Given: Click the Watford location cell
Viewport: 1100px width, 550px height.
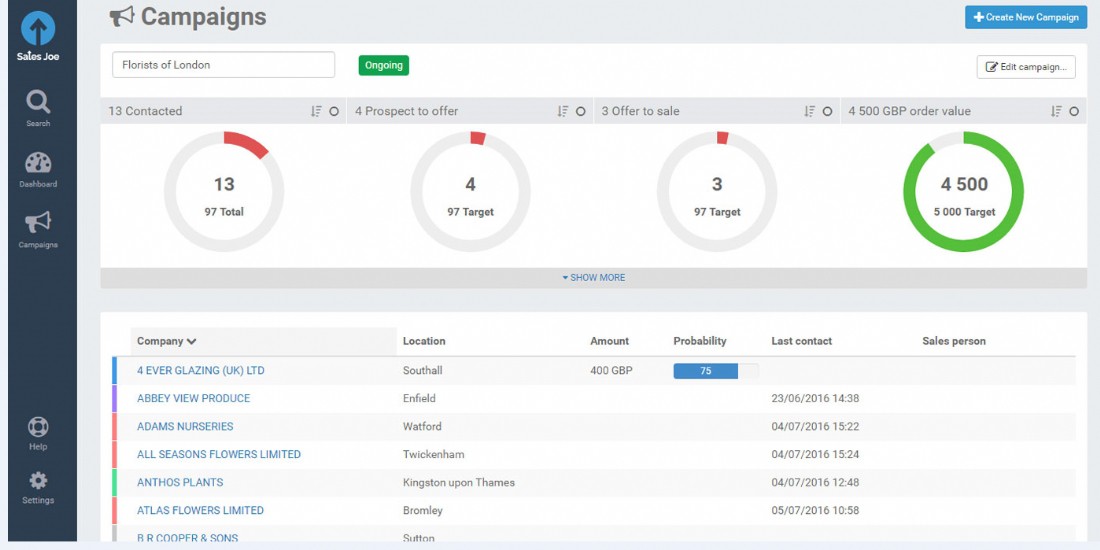Looking at the screenshot, I should [422, 427].
